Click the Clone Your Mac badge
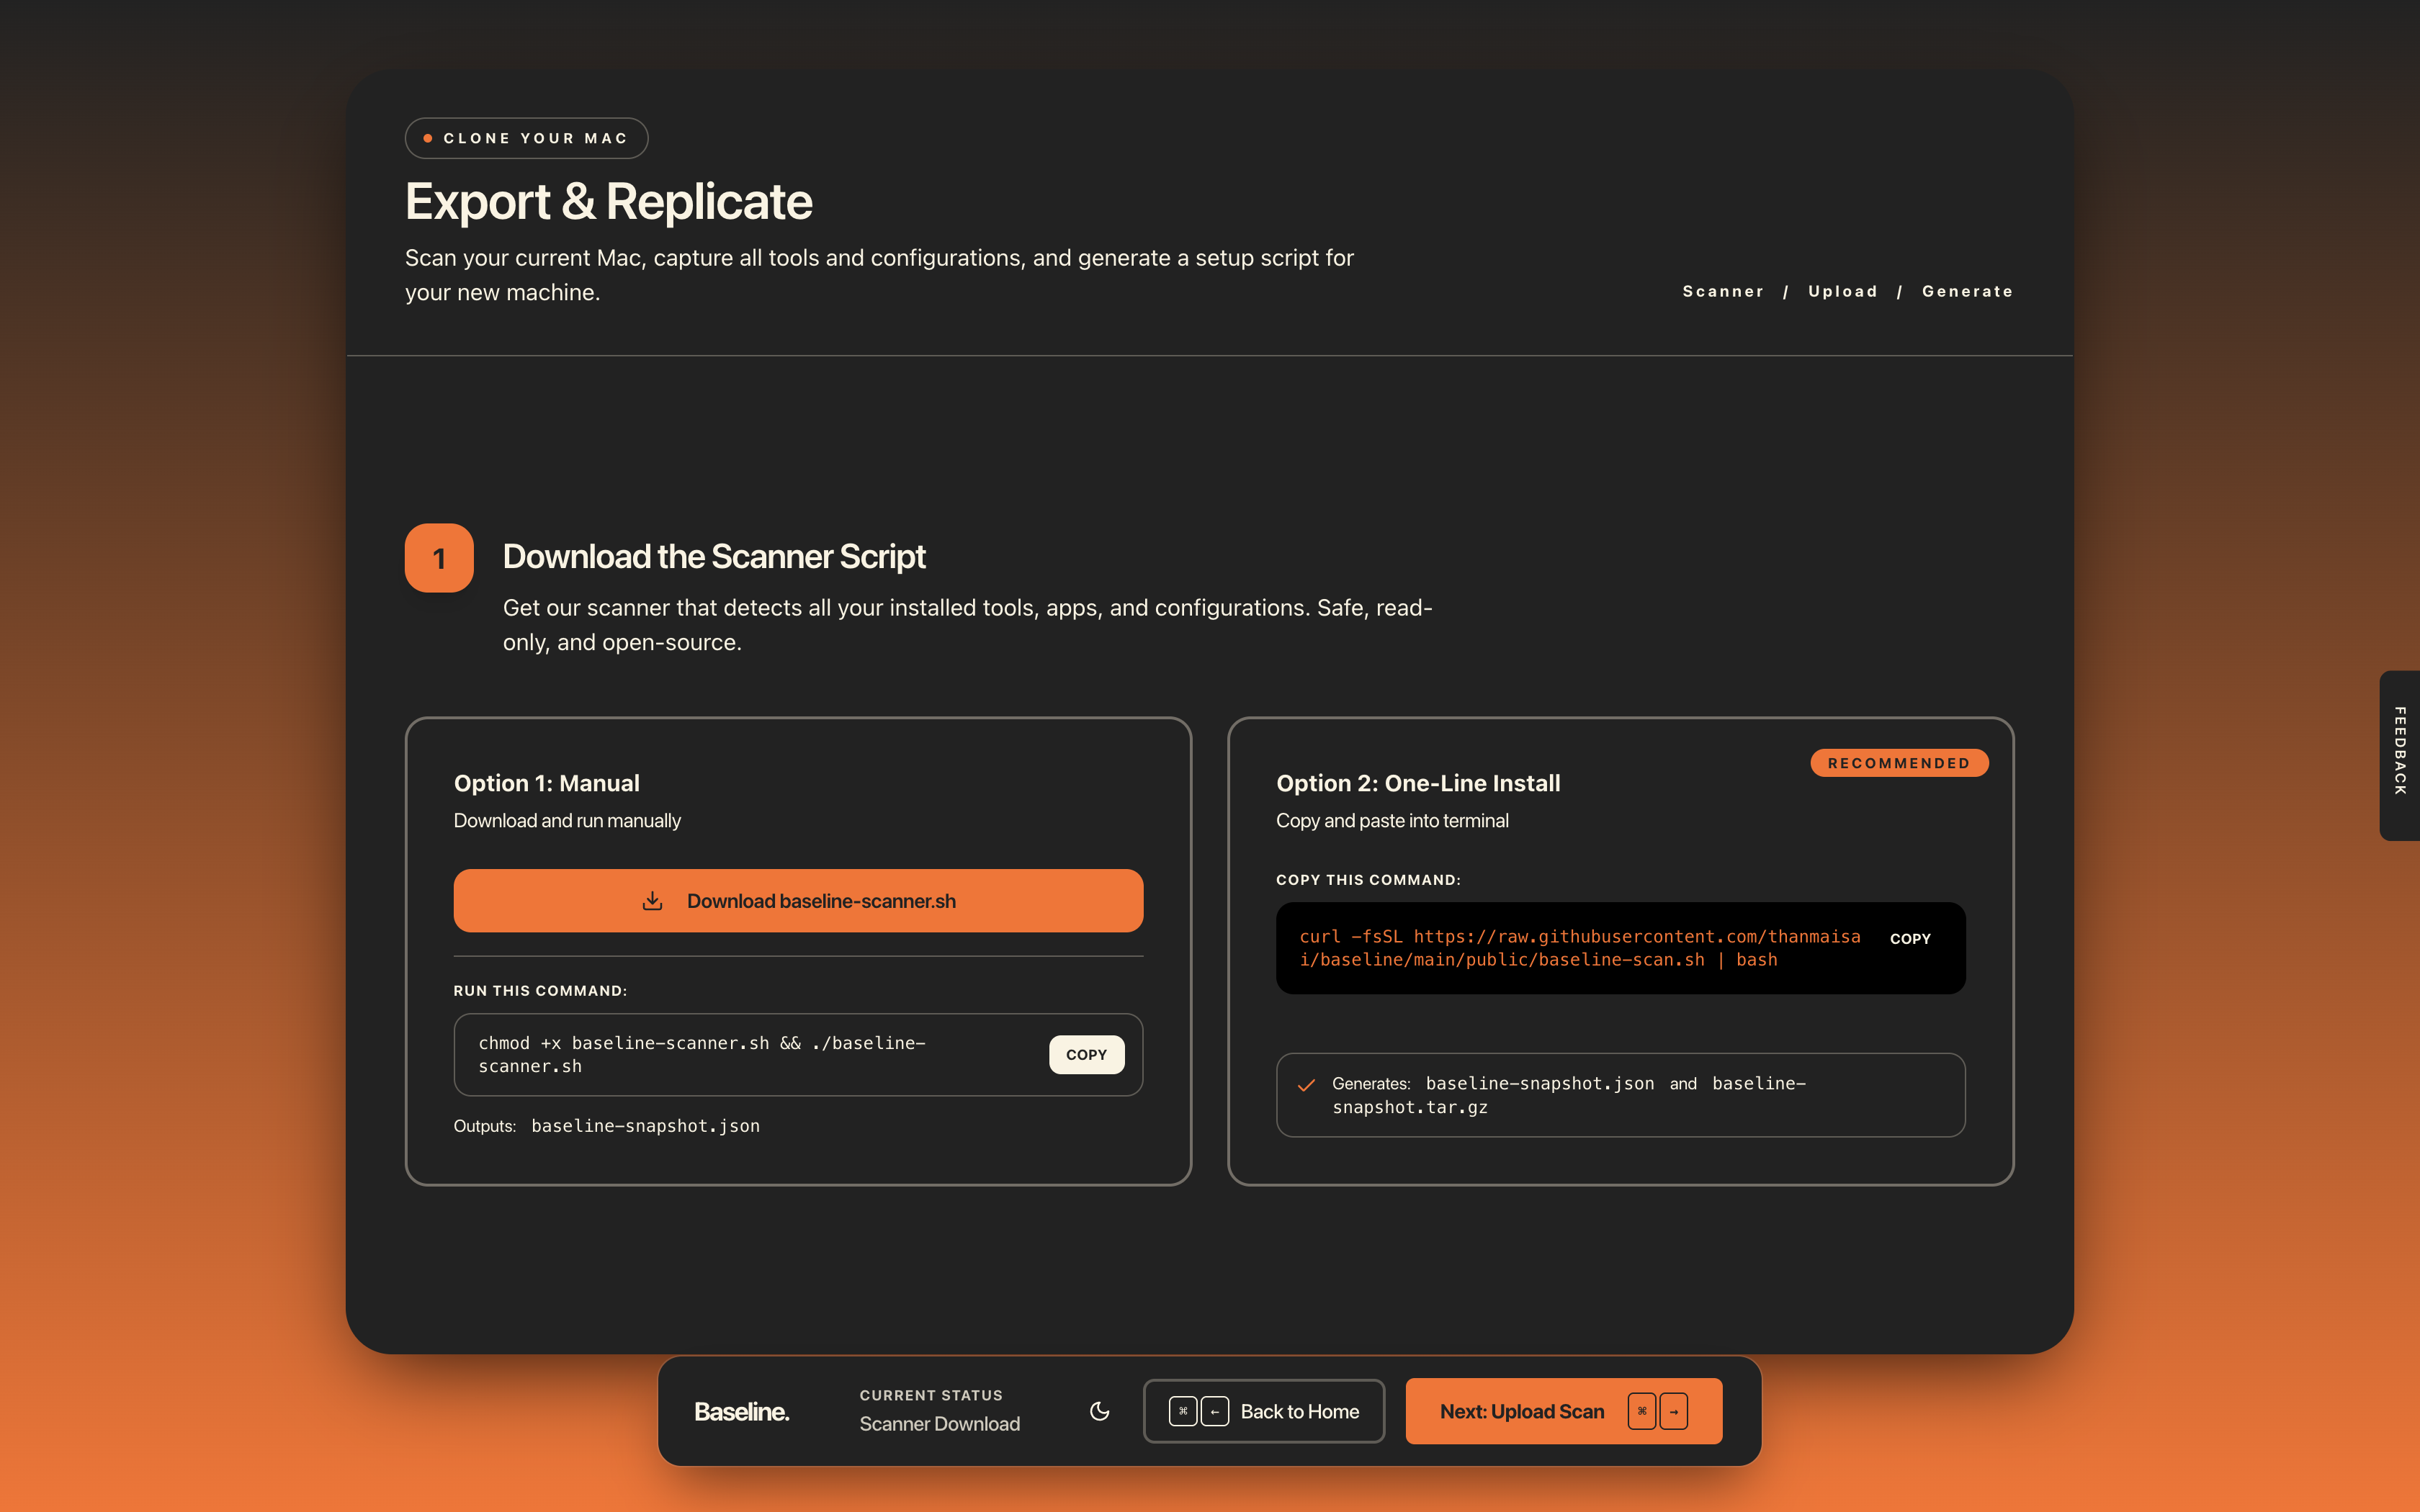Image resolution: width=2420 pixels, height=1512 pixels. click(526, 138)
